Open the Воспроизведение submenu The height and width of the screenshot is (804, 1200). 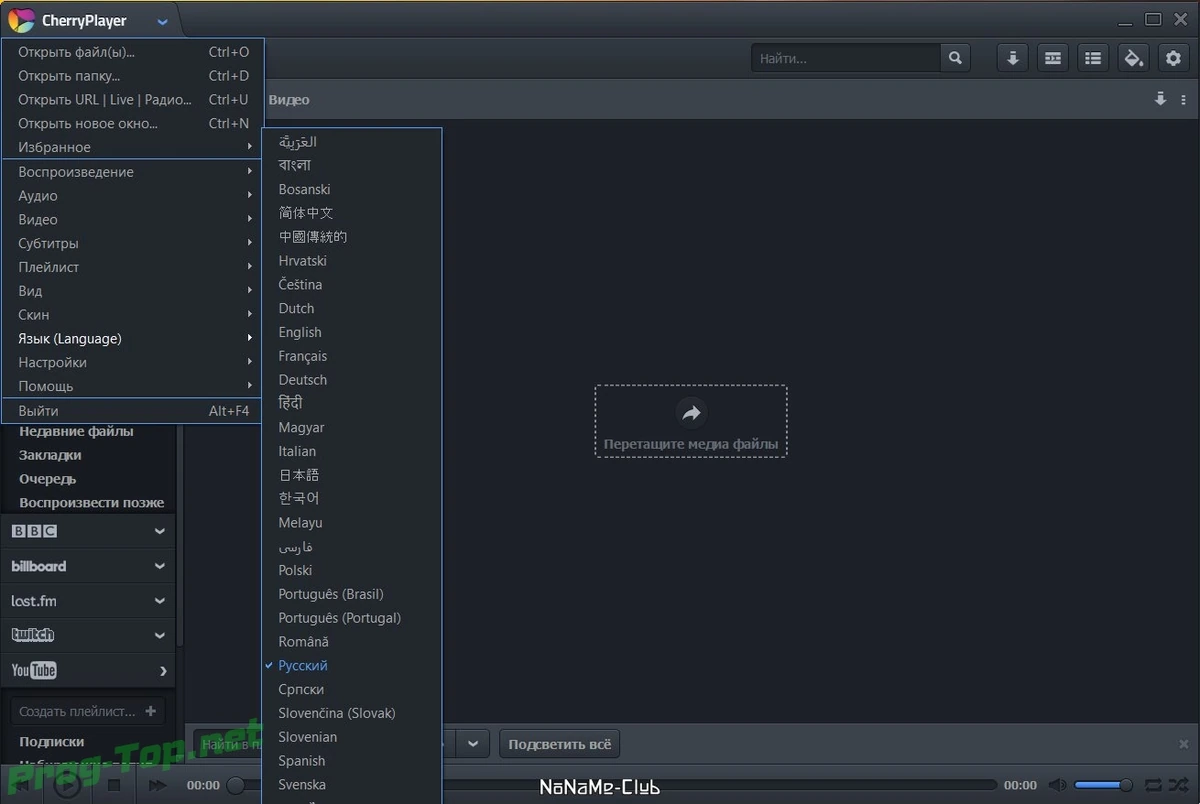coord(132,172)
